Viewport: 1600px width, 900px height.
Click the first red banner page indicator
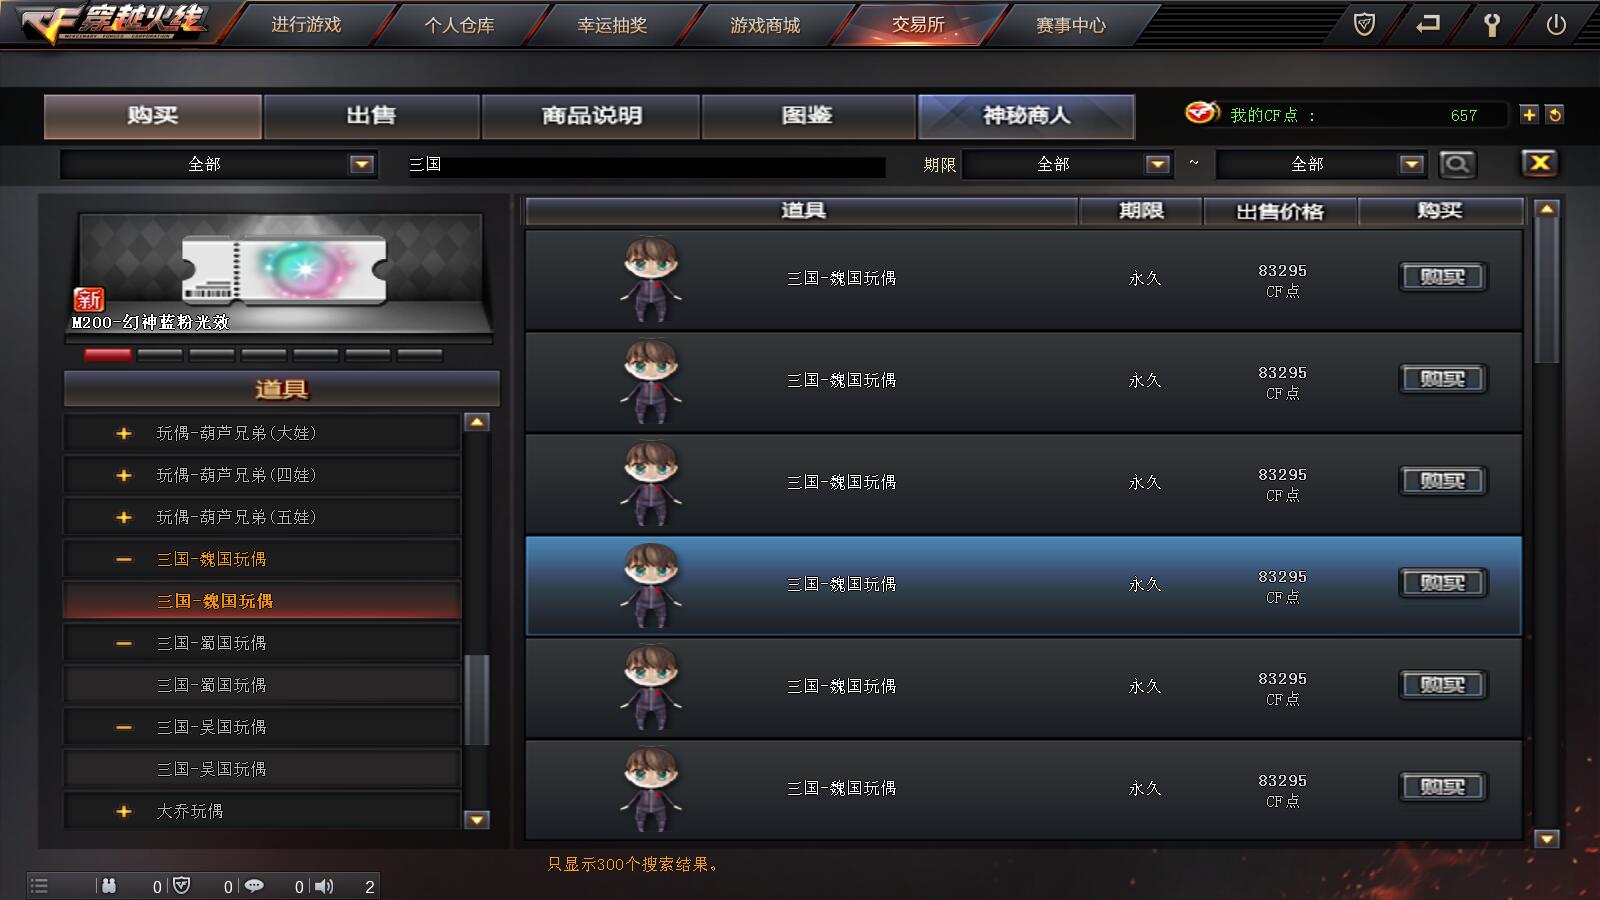(x=108, y=355)
